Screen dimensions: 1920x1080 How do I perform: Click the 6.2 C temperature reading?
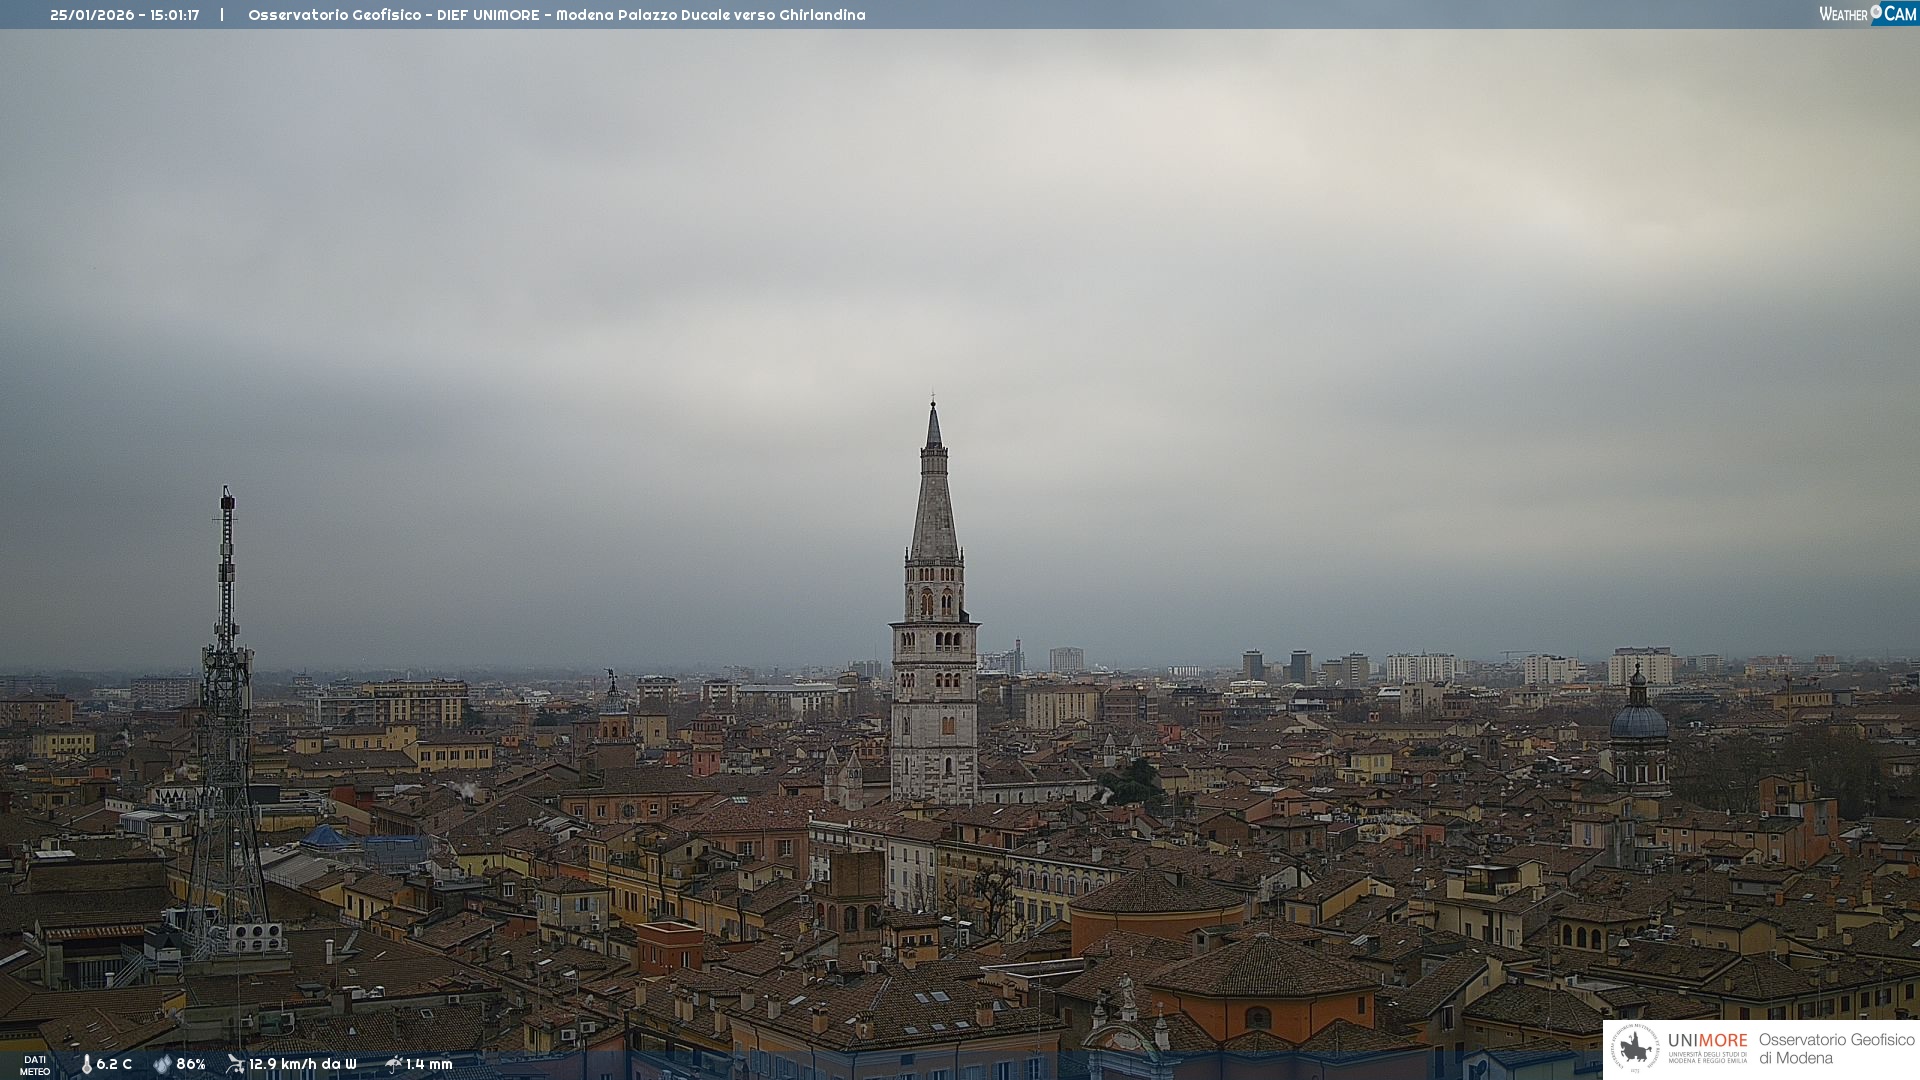(x=114, y=1064)
